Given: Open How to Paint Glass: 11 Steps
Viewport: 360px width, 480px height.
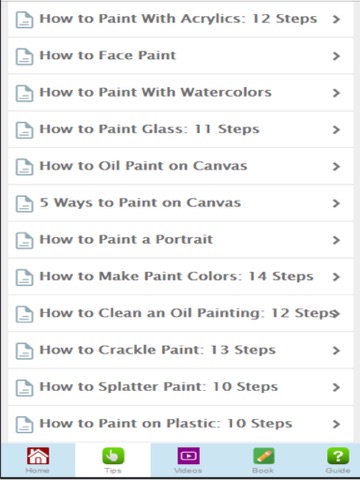Looking at the screenshot, I should (x=180, y=130).
